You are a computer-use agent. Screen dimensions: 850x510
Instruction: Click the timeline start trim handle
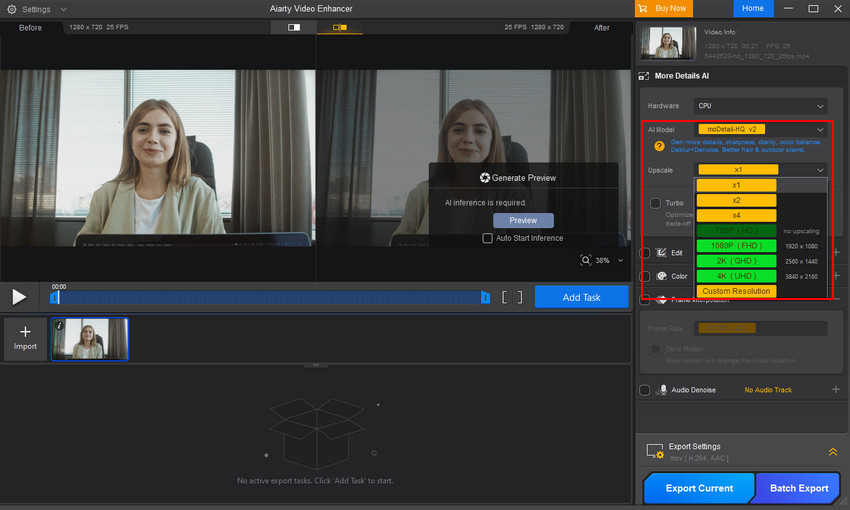54,298
